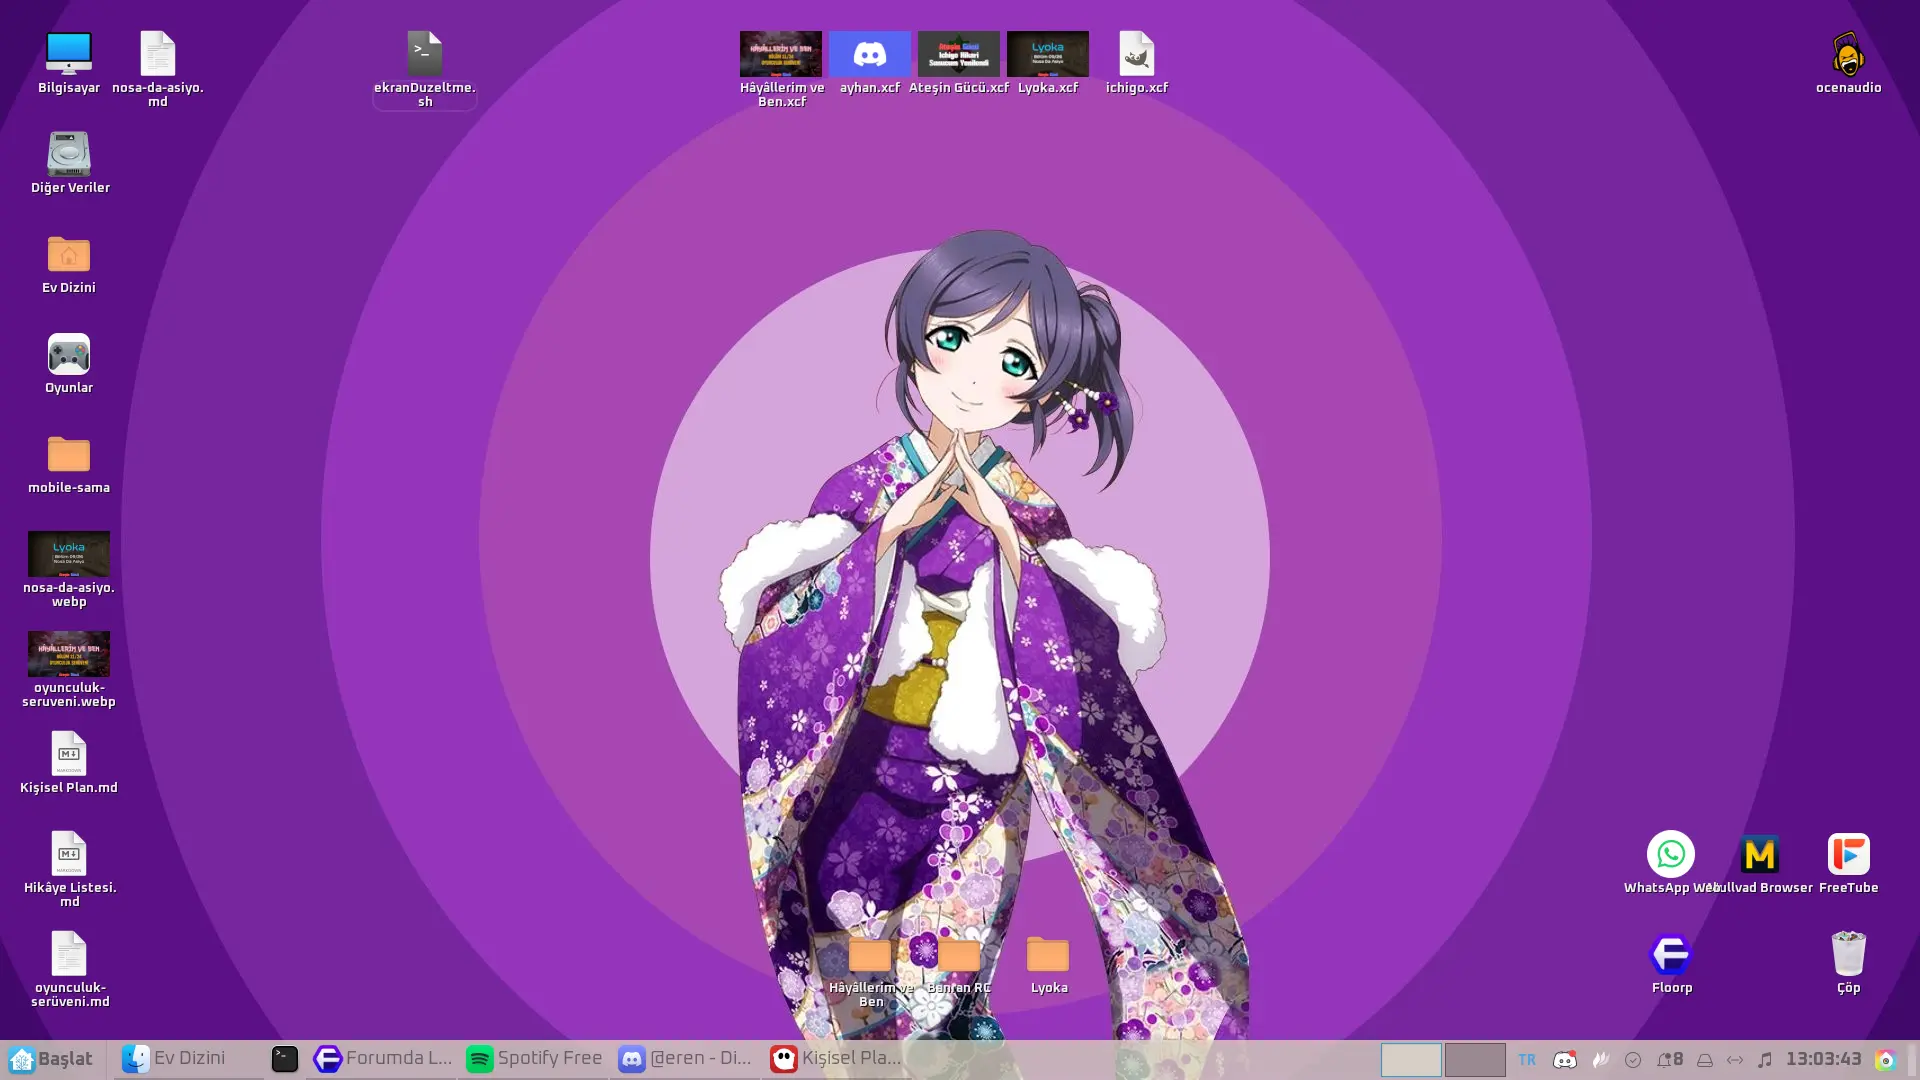Image resolution: width=1920 pixels, height=1080 pixels.
Task: Switch to the @eren Discord taskbar window
Action: (686, 1059)
